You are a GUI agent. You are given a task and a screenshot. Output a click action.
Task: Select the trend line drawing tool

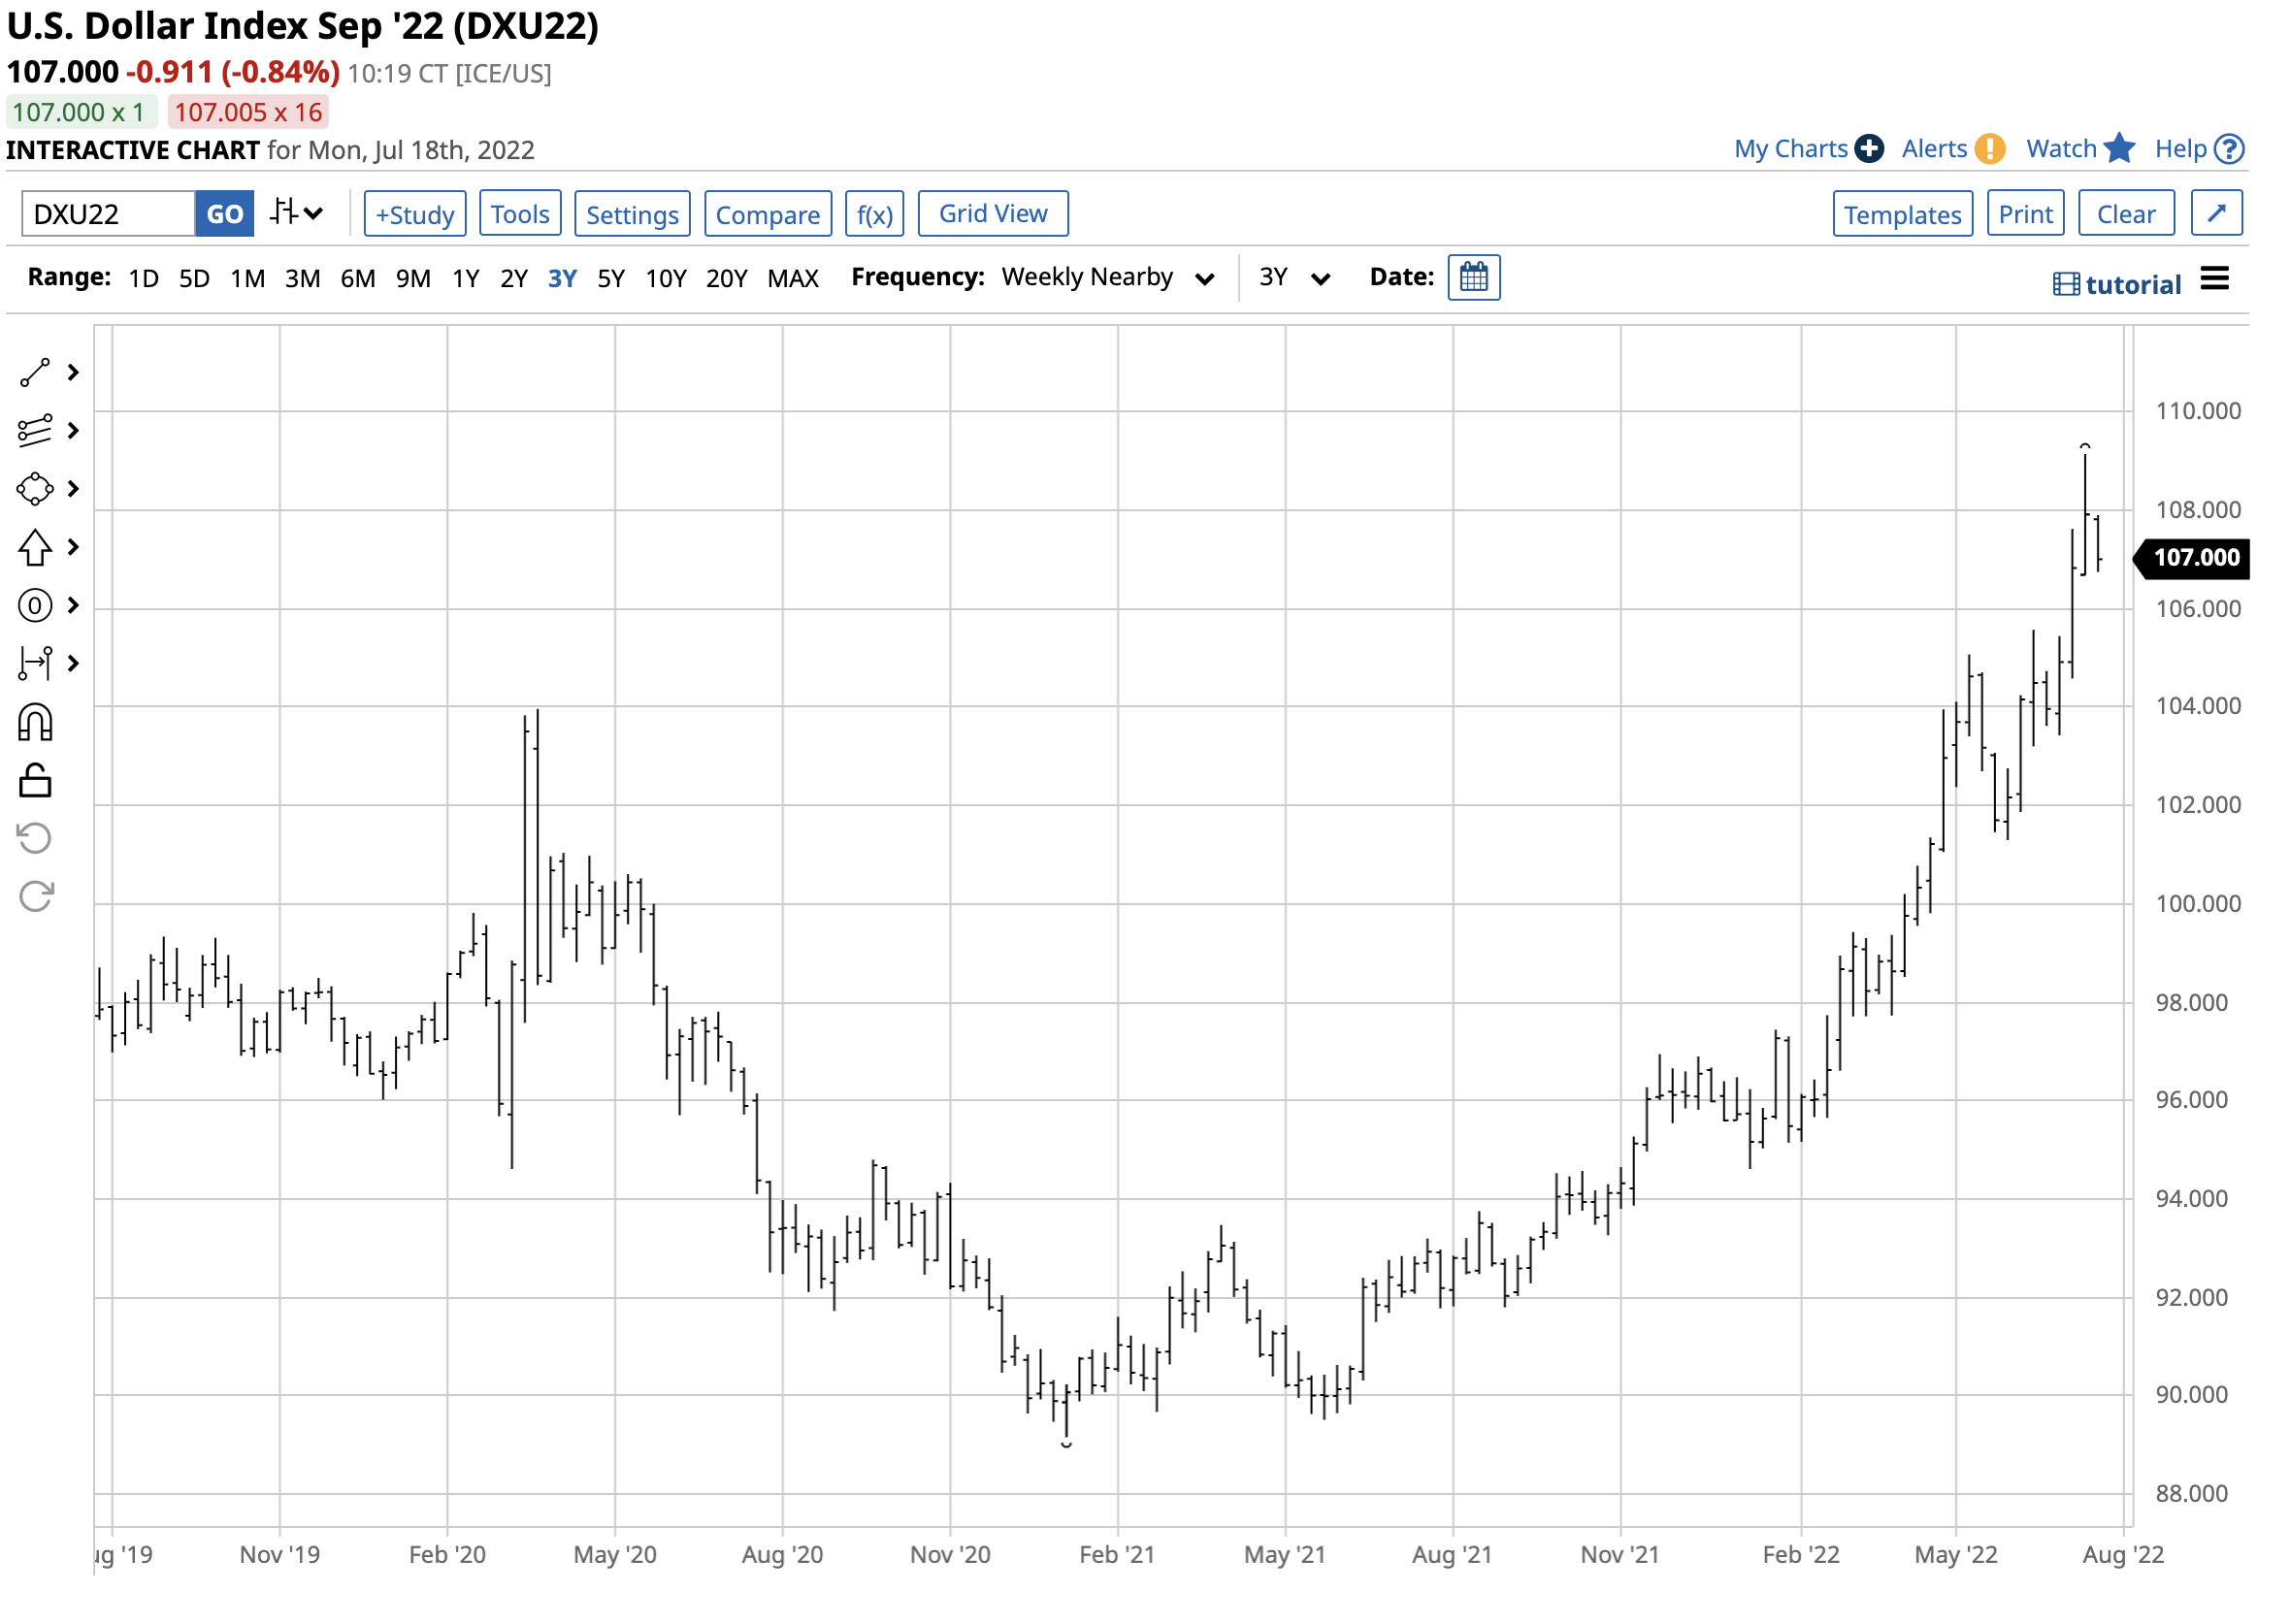[35, 373]
